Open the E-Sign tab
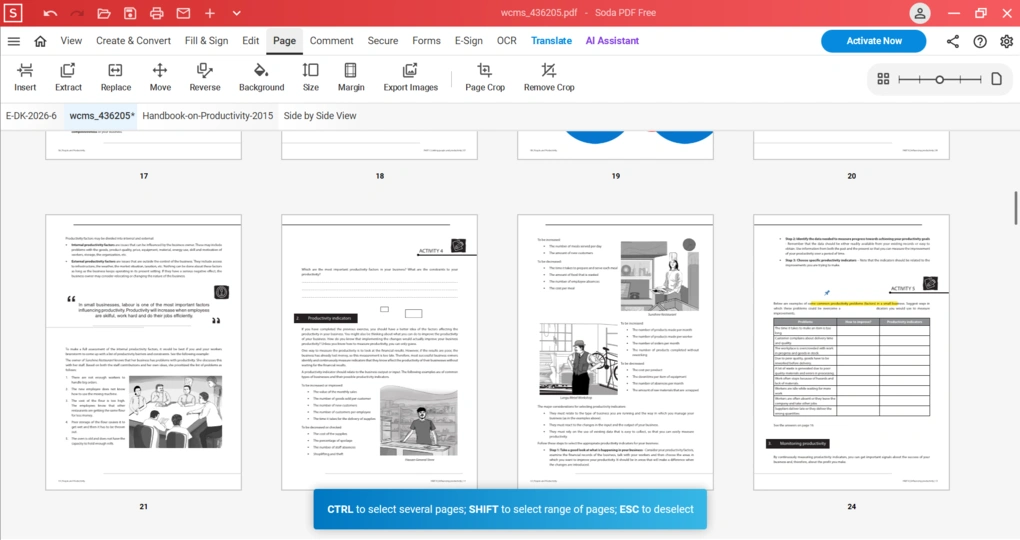 (x=468, y=40)
